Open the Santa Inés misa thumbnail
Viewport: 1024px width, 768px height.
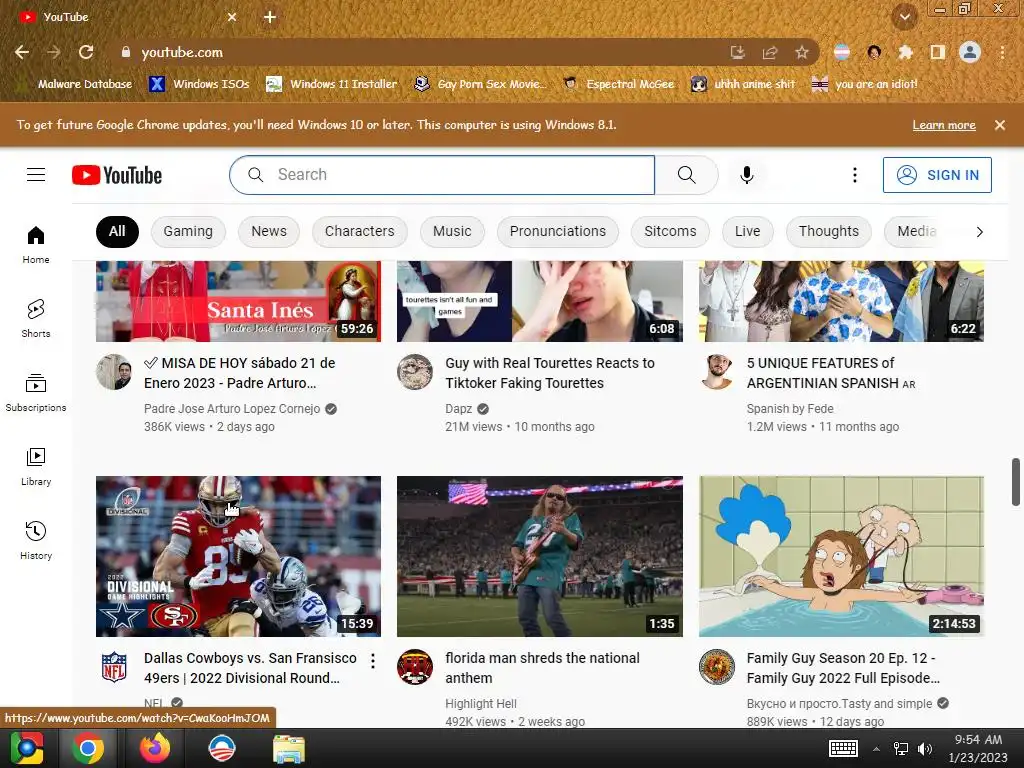[x=238, y=301]
